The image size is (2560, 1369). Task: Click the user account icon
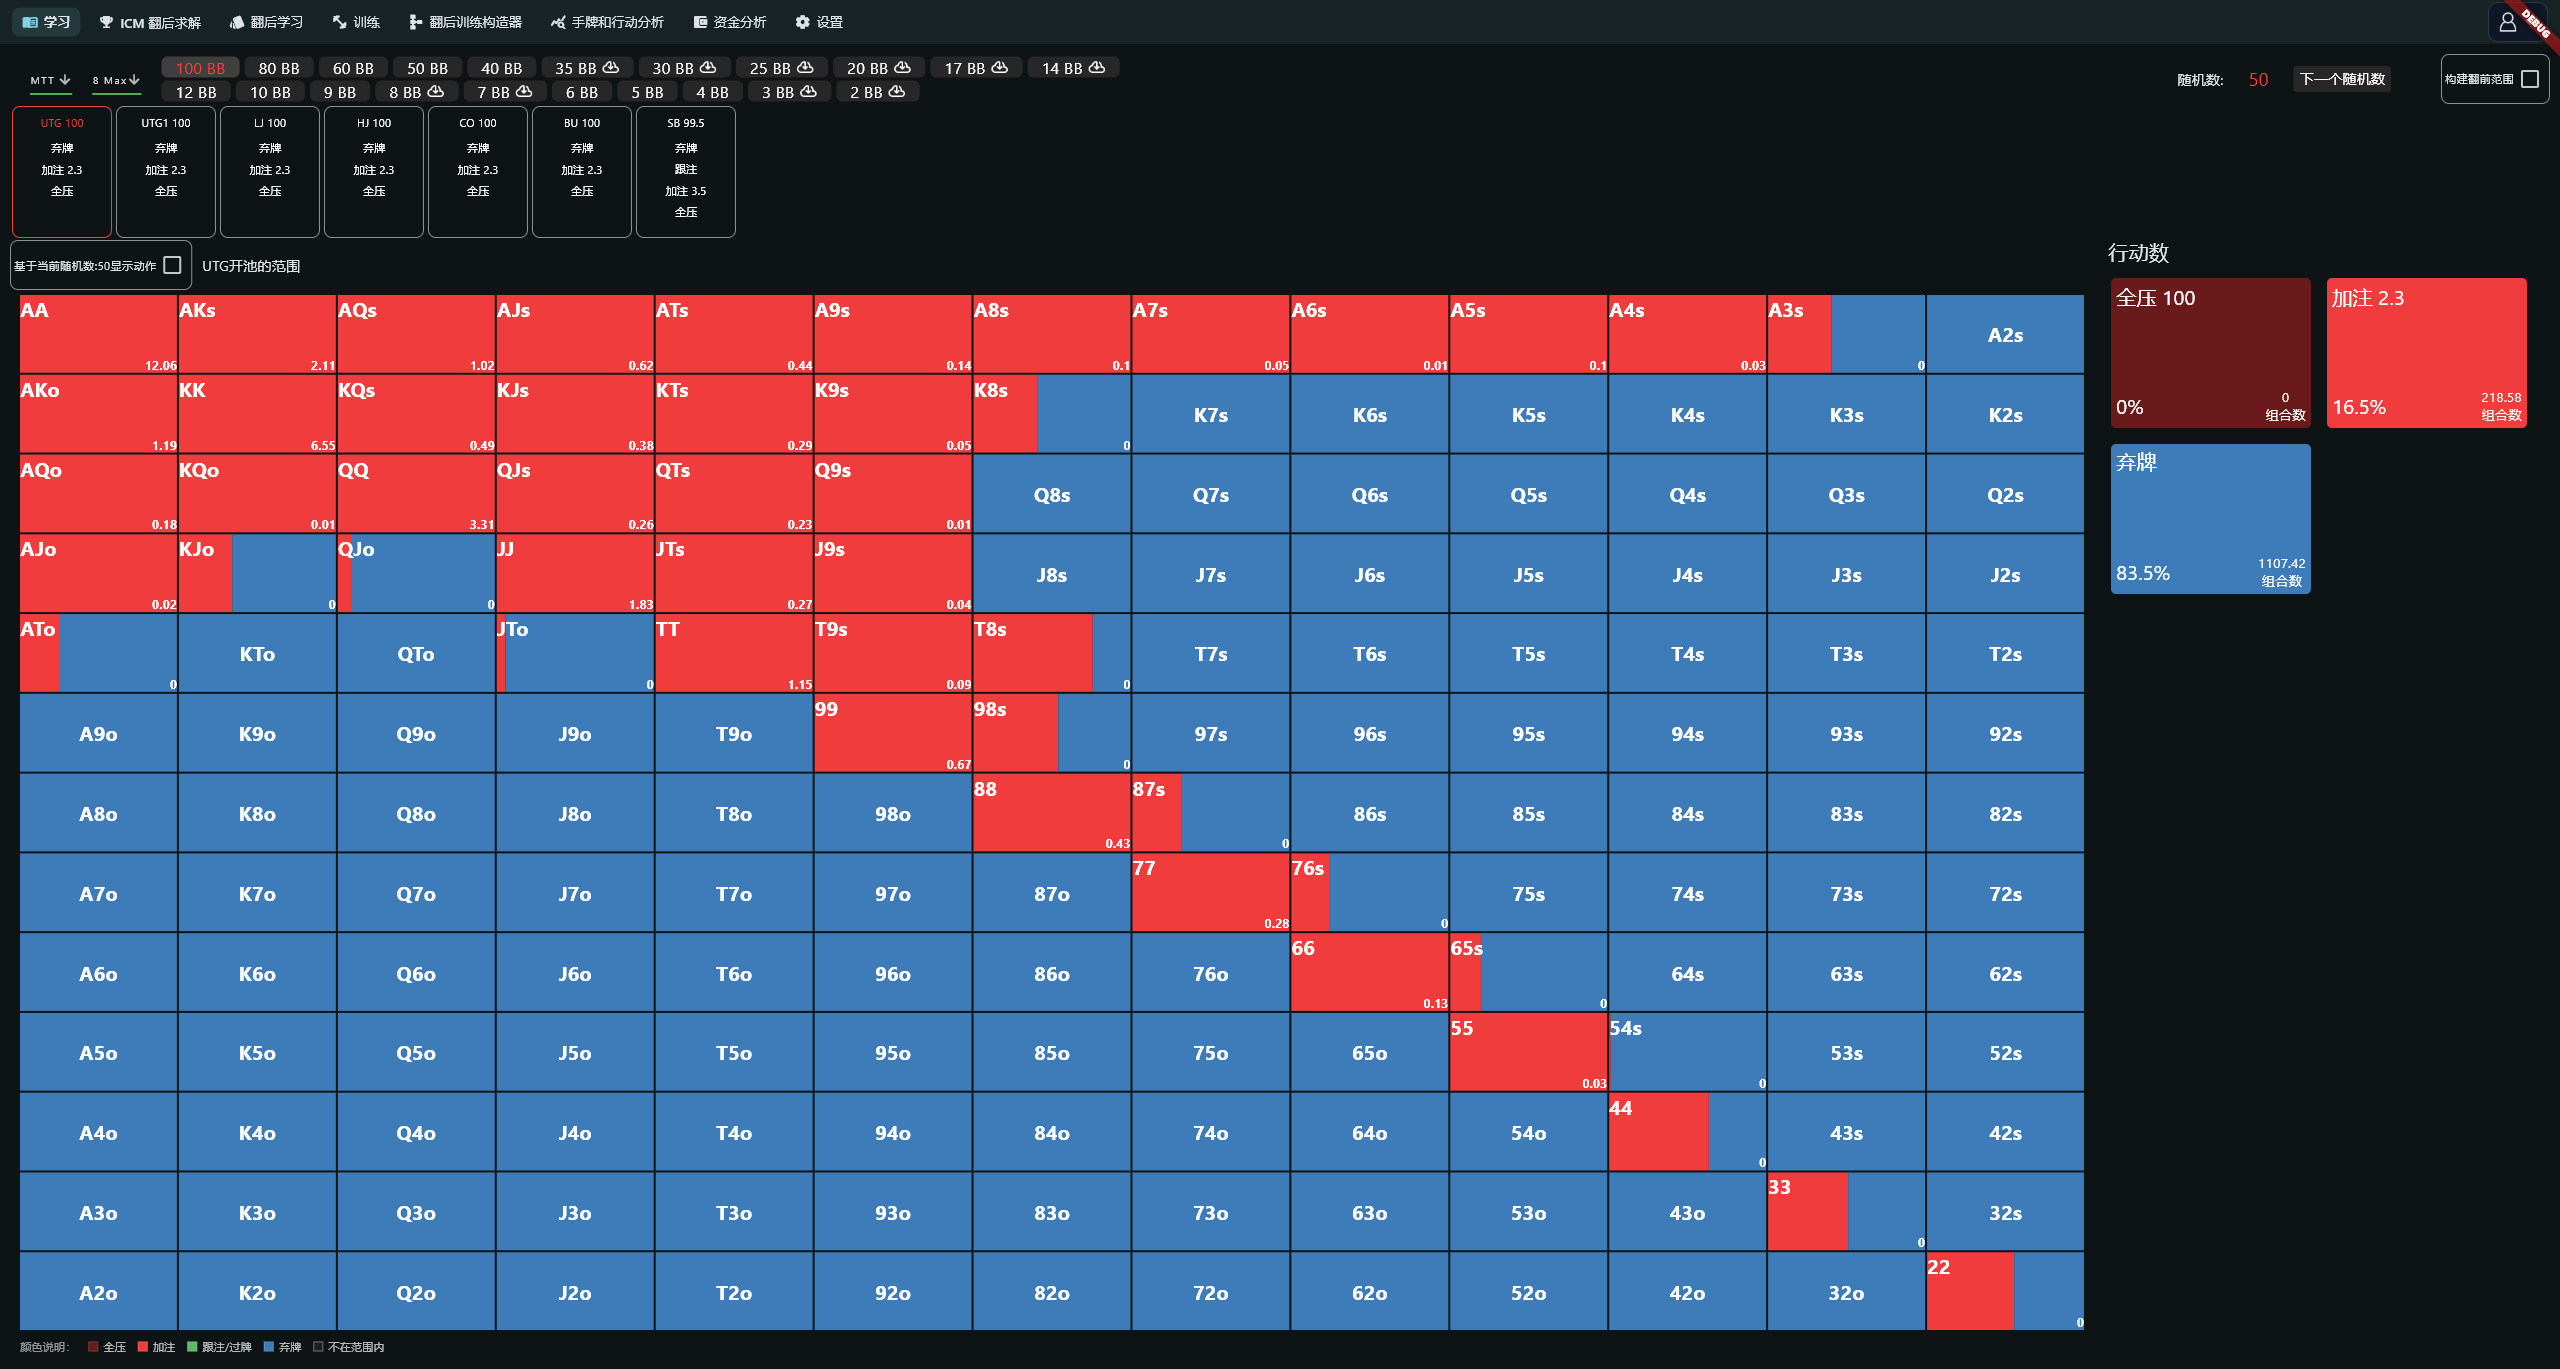click(2508, 21)
